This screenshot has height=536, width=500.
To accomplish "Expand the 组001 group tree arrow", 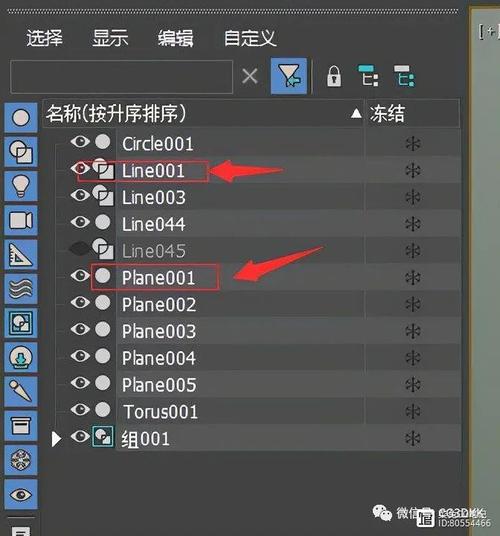I will pos(56,439).
